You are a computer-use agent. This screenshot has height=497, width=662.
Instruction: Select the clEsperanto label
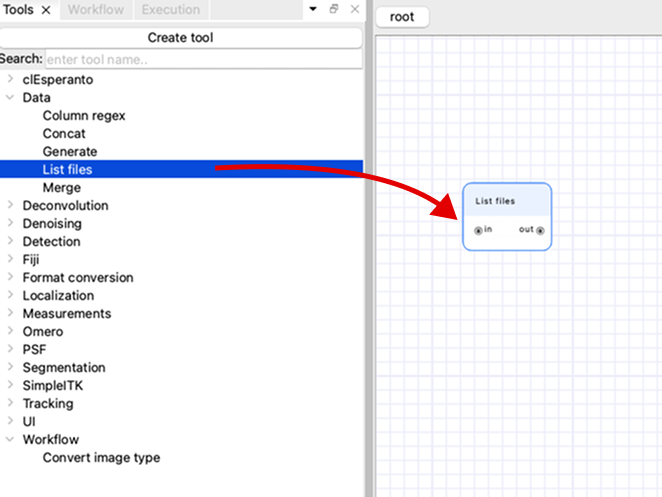[x=58, y=79]
